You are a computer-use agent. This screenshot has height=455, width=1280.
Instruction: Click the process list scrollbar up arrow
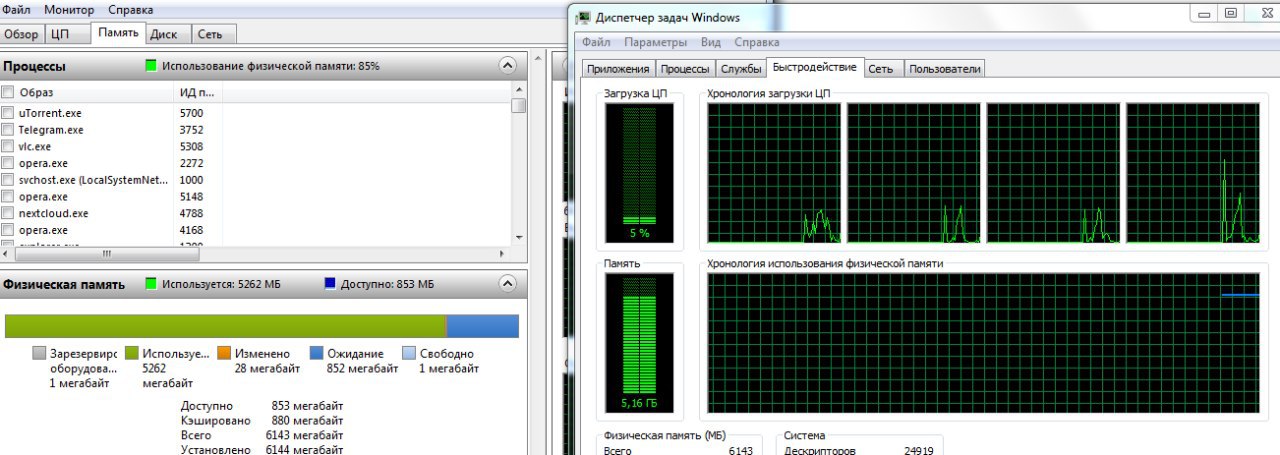point(518,91)
